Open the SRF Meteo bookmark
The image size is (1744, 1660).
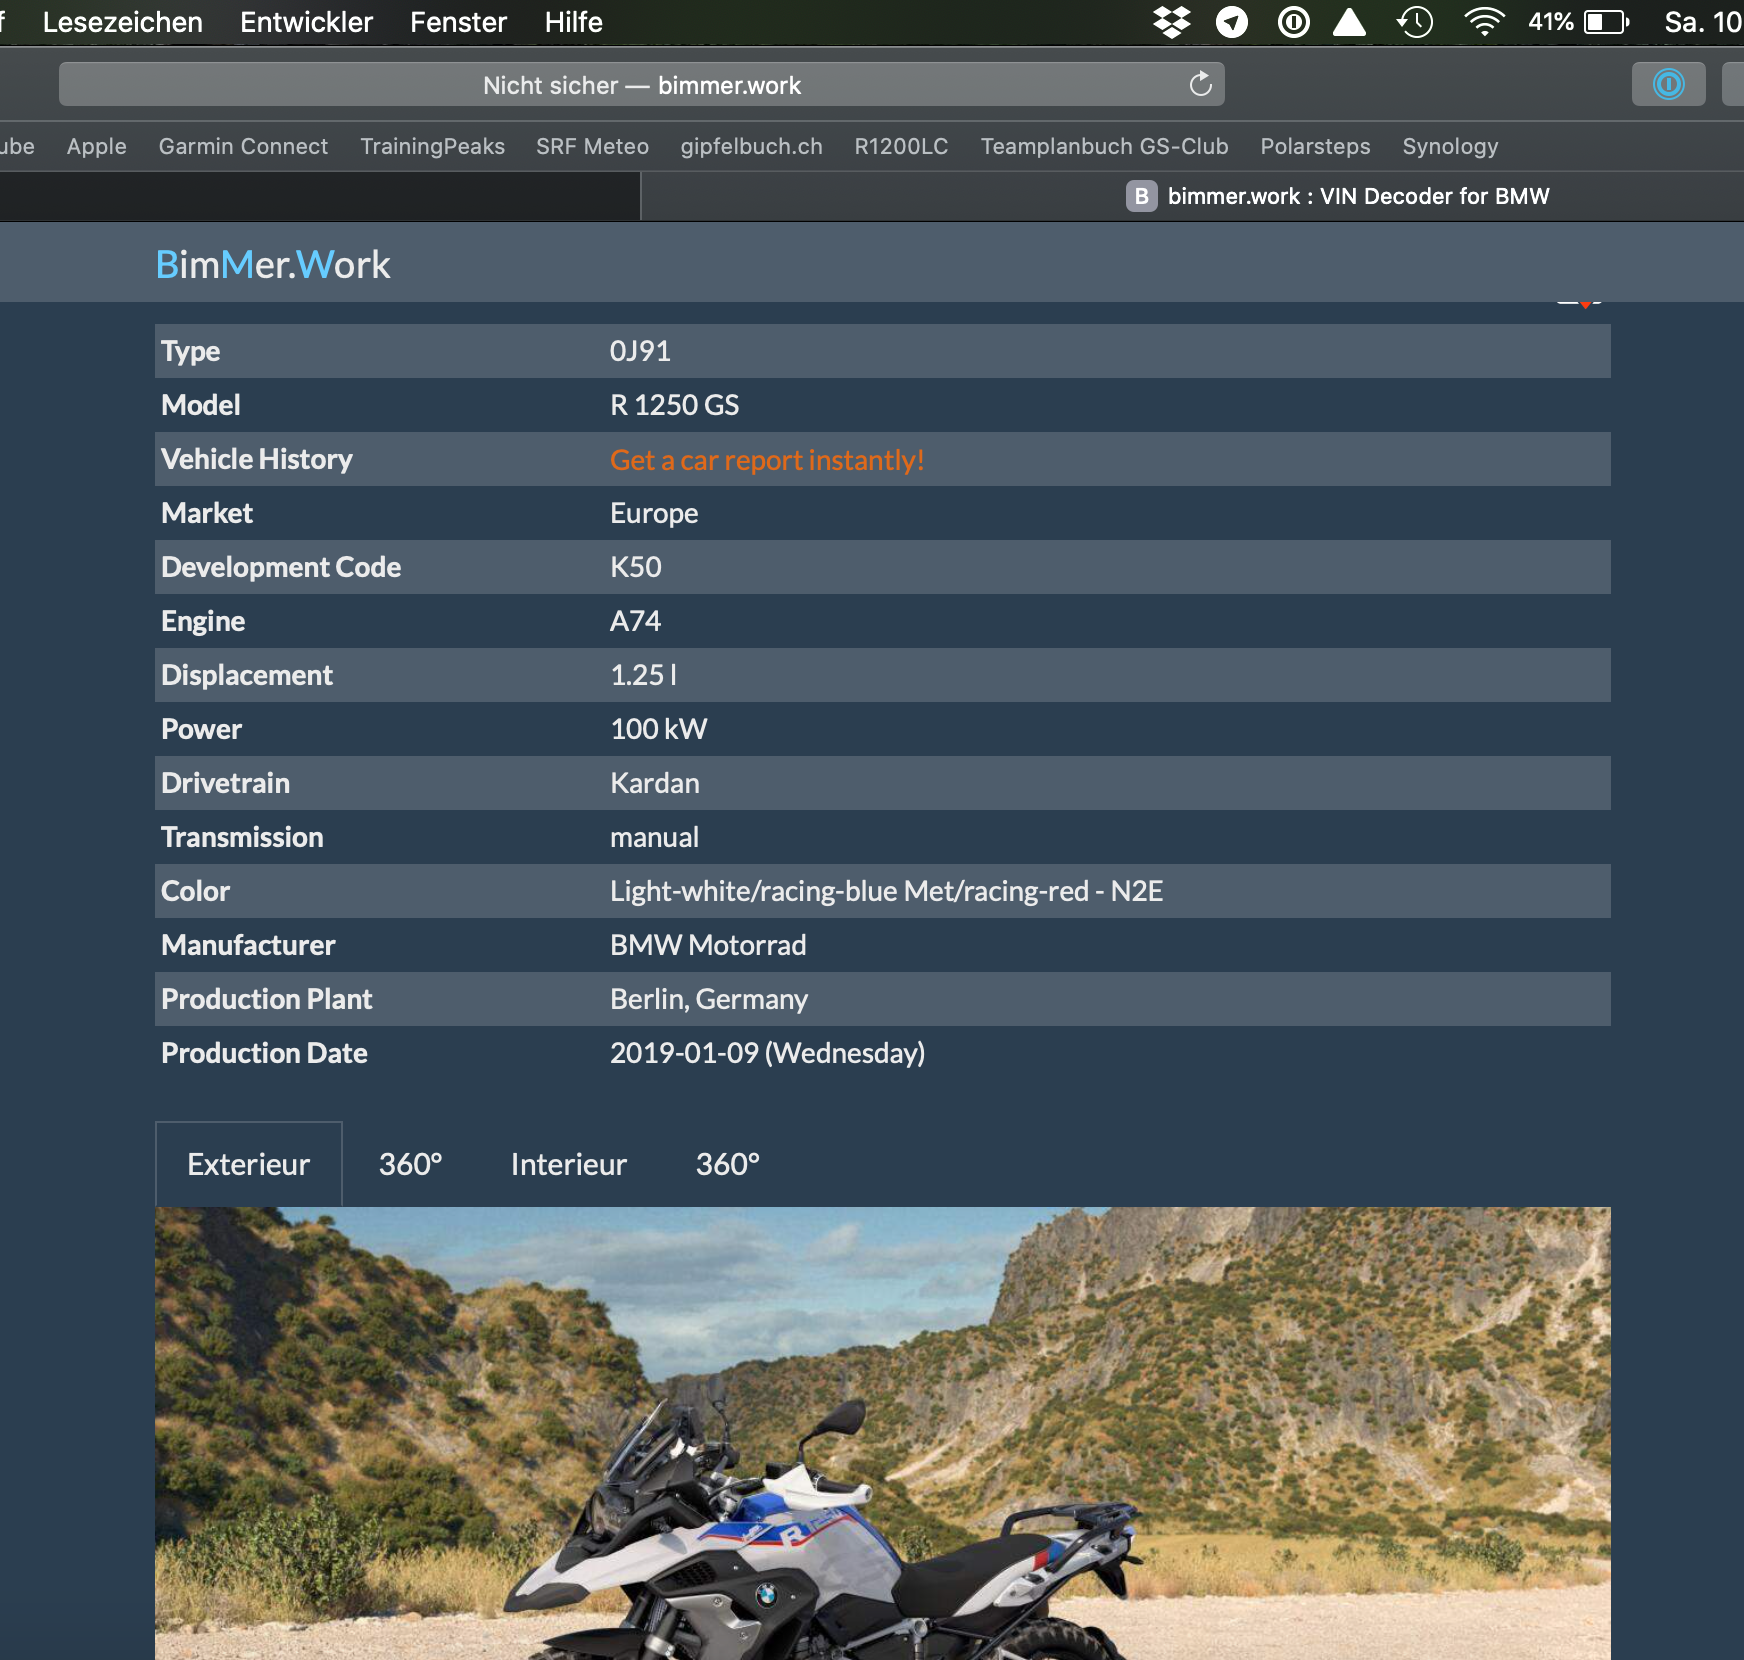pyautogui.click(x=592, y=146)
